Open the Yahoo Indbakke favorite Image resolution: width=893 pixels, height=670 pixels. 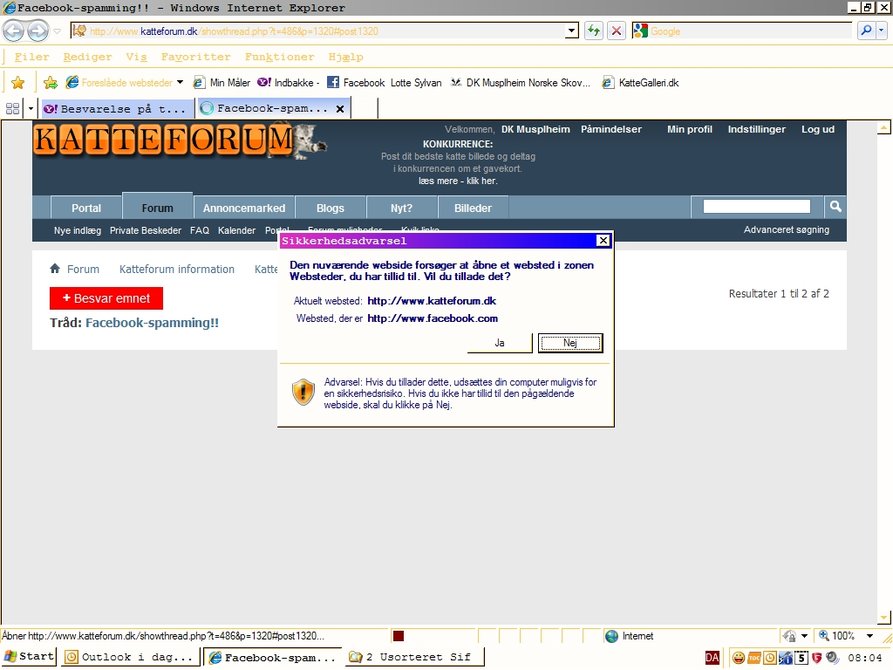click(x=288, y=83)
